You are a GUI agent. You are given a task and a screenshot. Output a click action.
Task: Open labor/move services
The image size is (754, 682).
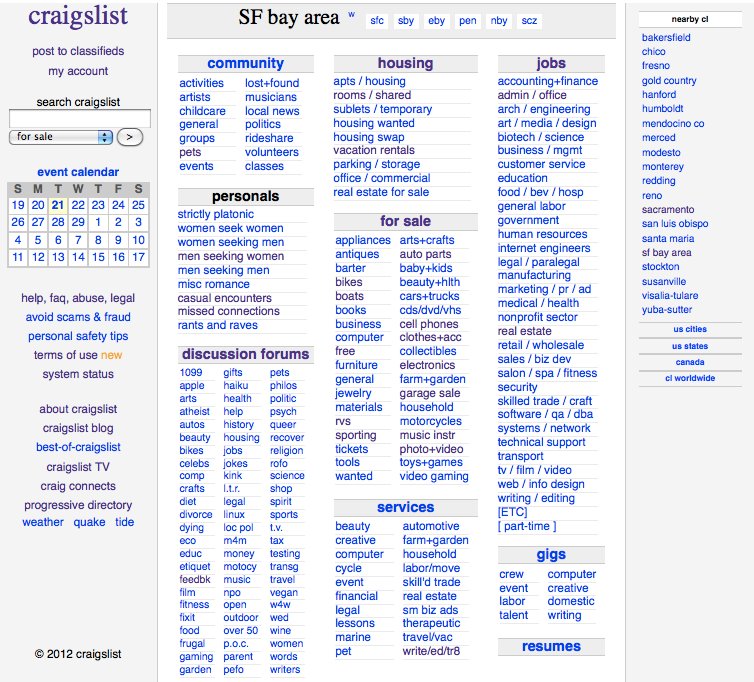(x=431, y=568)
